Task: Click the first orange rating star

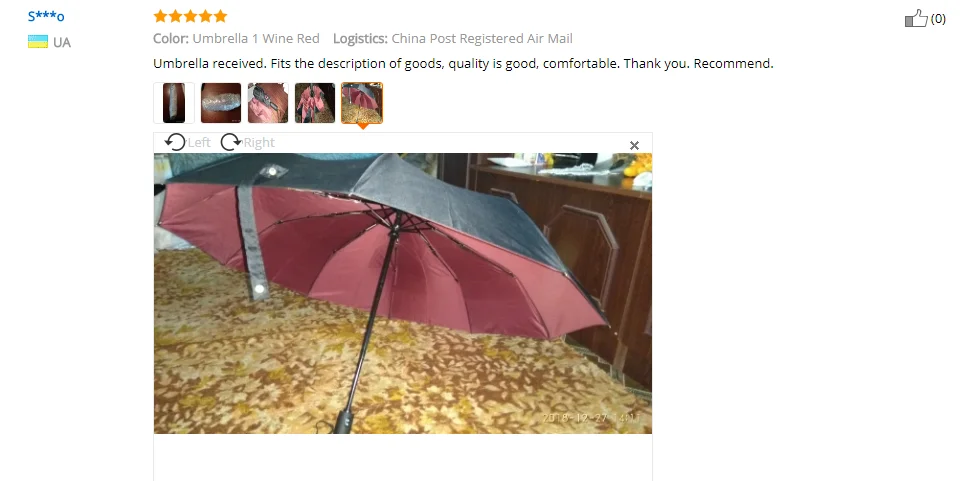Action: point(160,16)
